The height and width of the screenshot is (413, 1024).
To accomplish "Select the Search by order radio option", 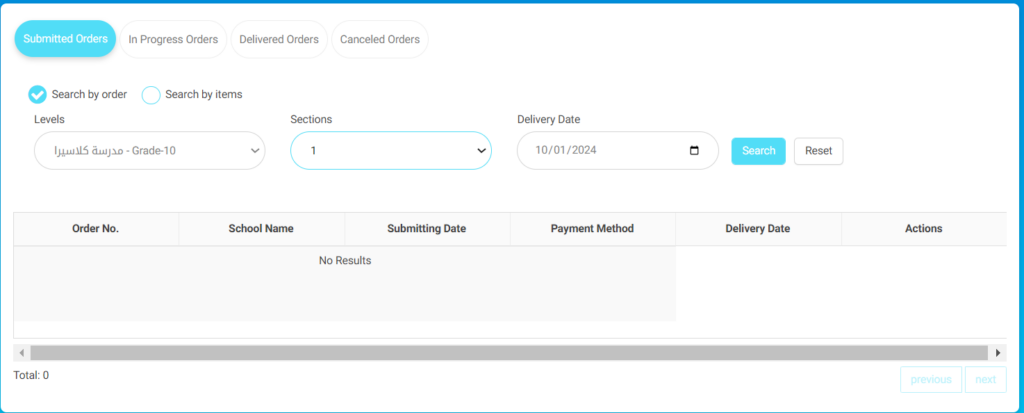I will 37,95.
